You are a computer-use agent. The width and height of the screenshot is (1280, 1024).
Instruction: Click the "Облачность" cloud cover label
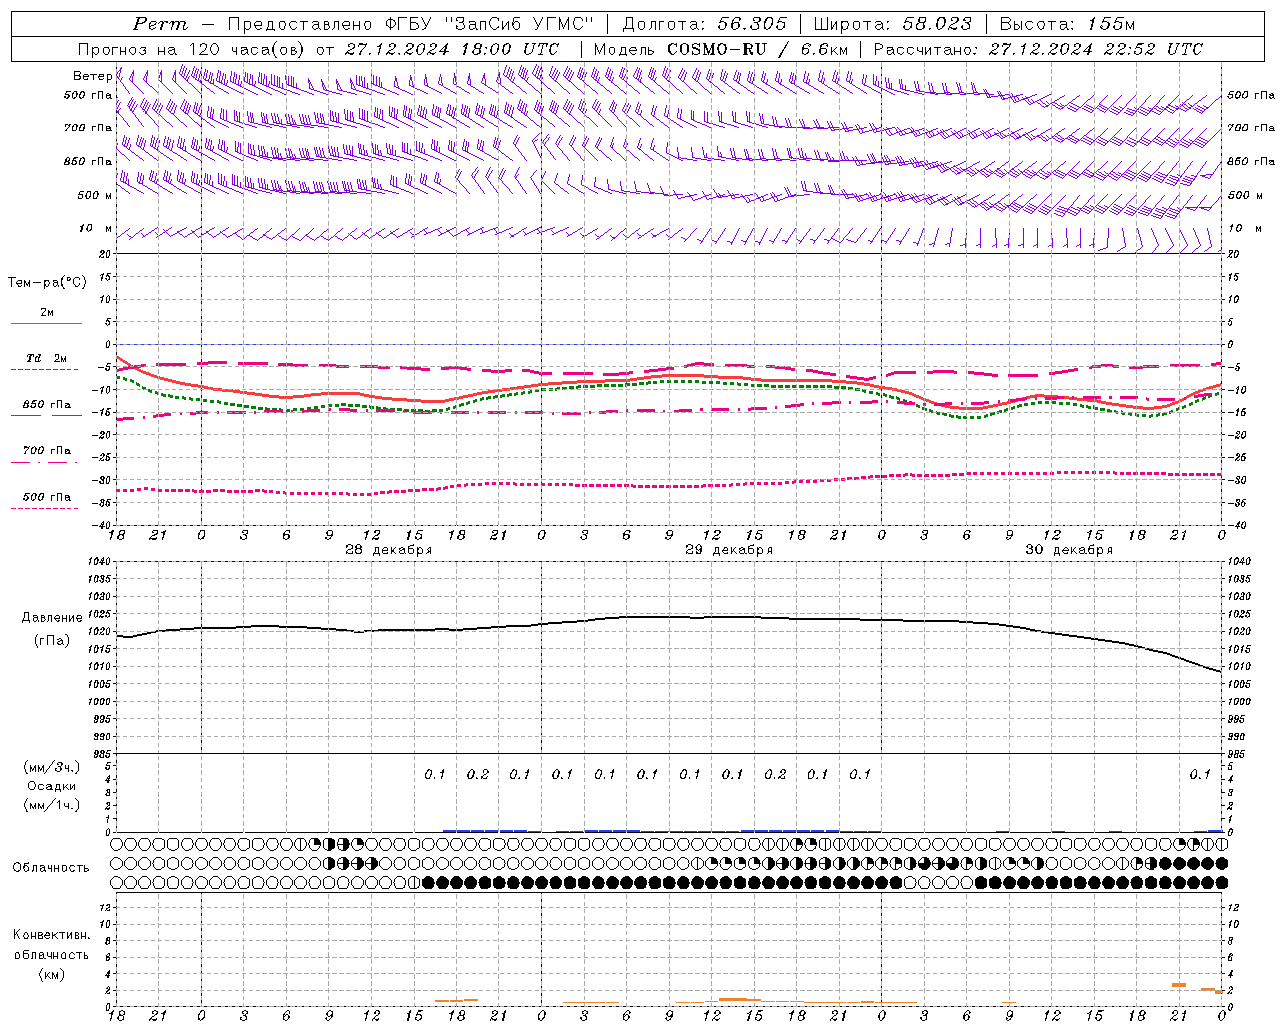tap(51, 867)
